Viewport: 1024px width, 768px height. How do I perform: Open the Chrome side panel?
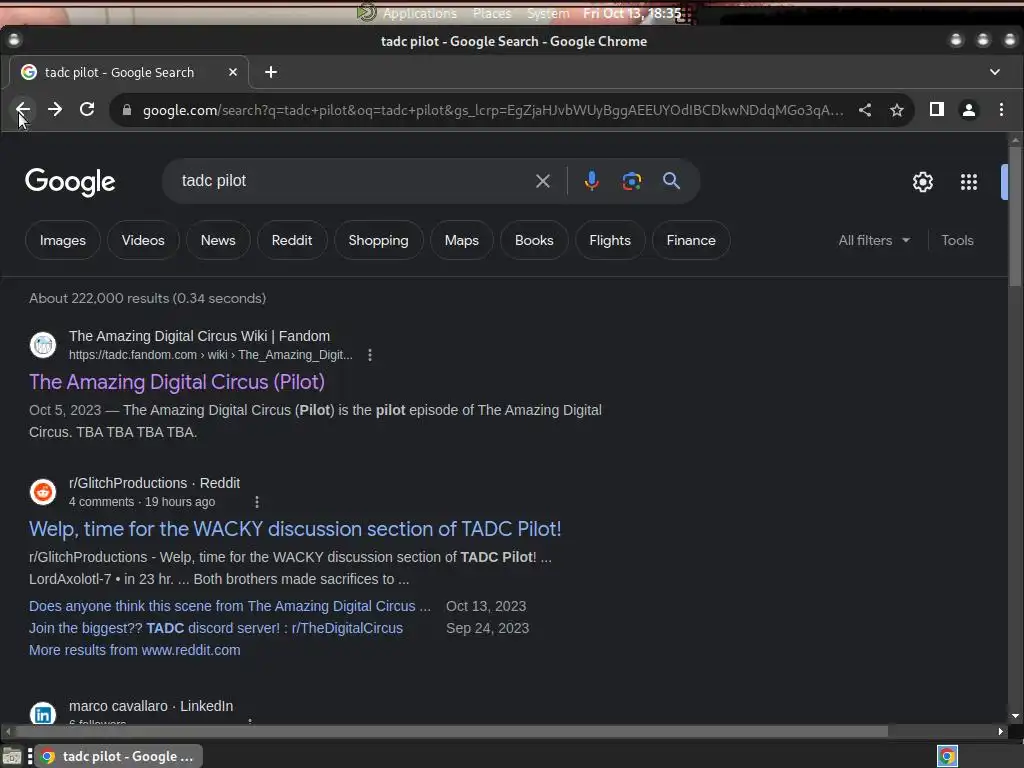[936, 110]
